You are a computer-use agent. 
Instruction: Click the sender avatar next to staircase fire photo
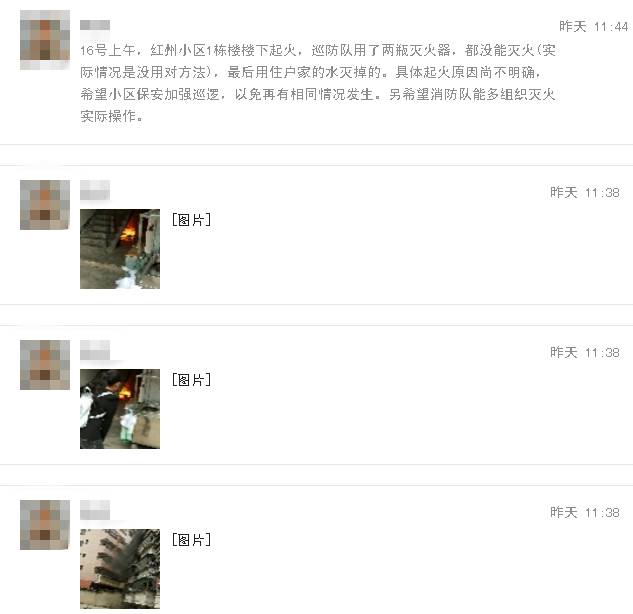pos(45,205)
